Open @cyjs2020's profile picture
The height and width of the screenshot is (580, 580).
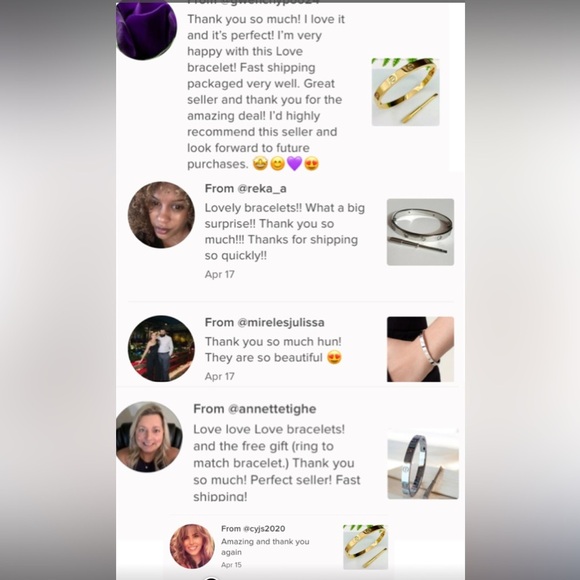(x=192, y=546)
